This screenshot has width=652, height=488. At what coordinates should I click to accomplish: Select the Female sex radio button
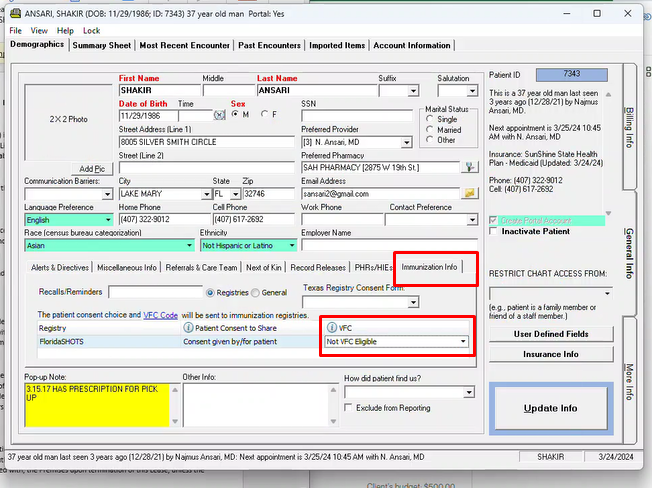click(x=265, y=115)
